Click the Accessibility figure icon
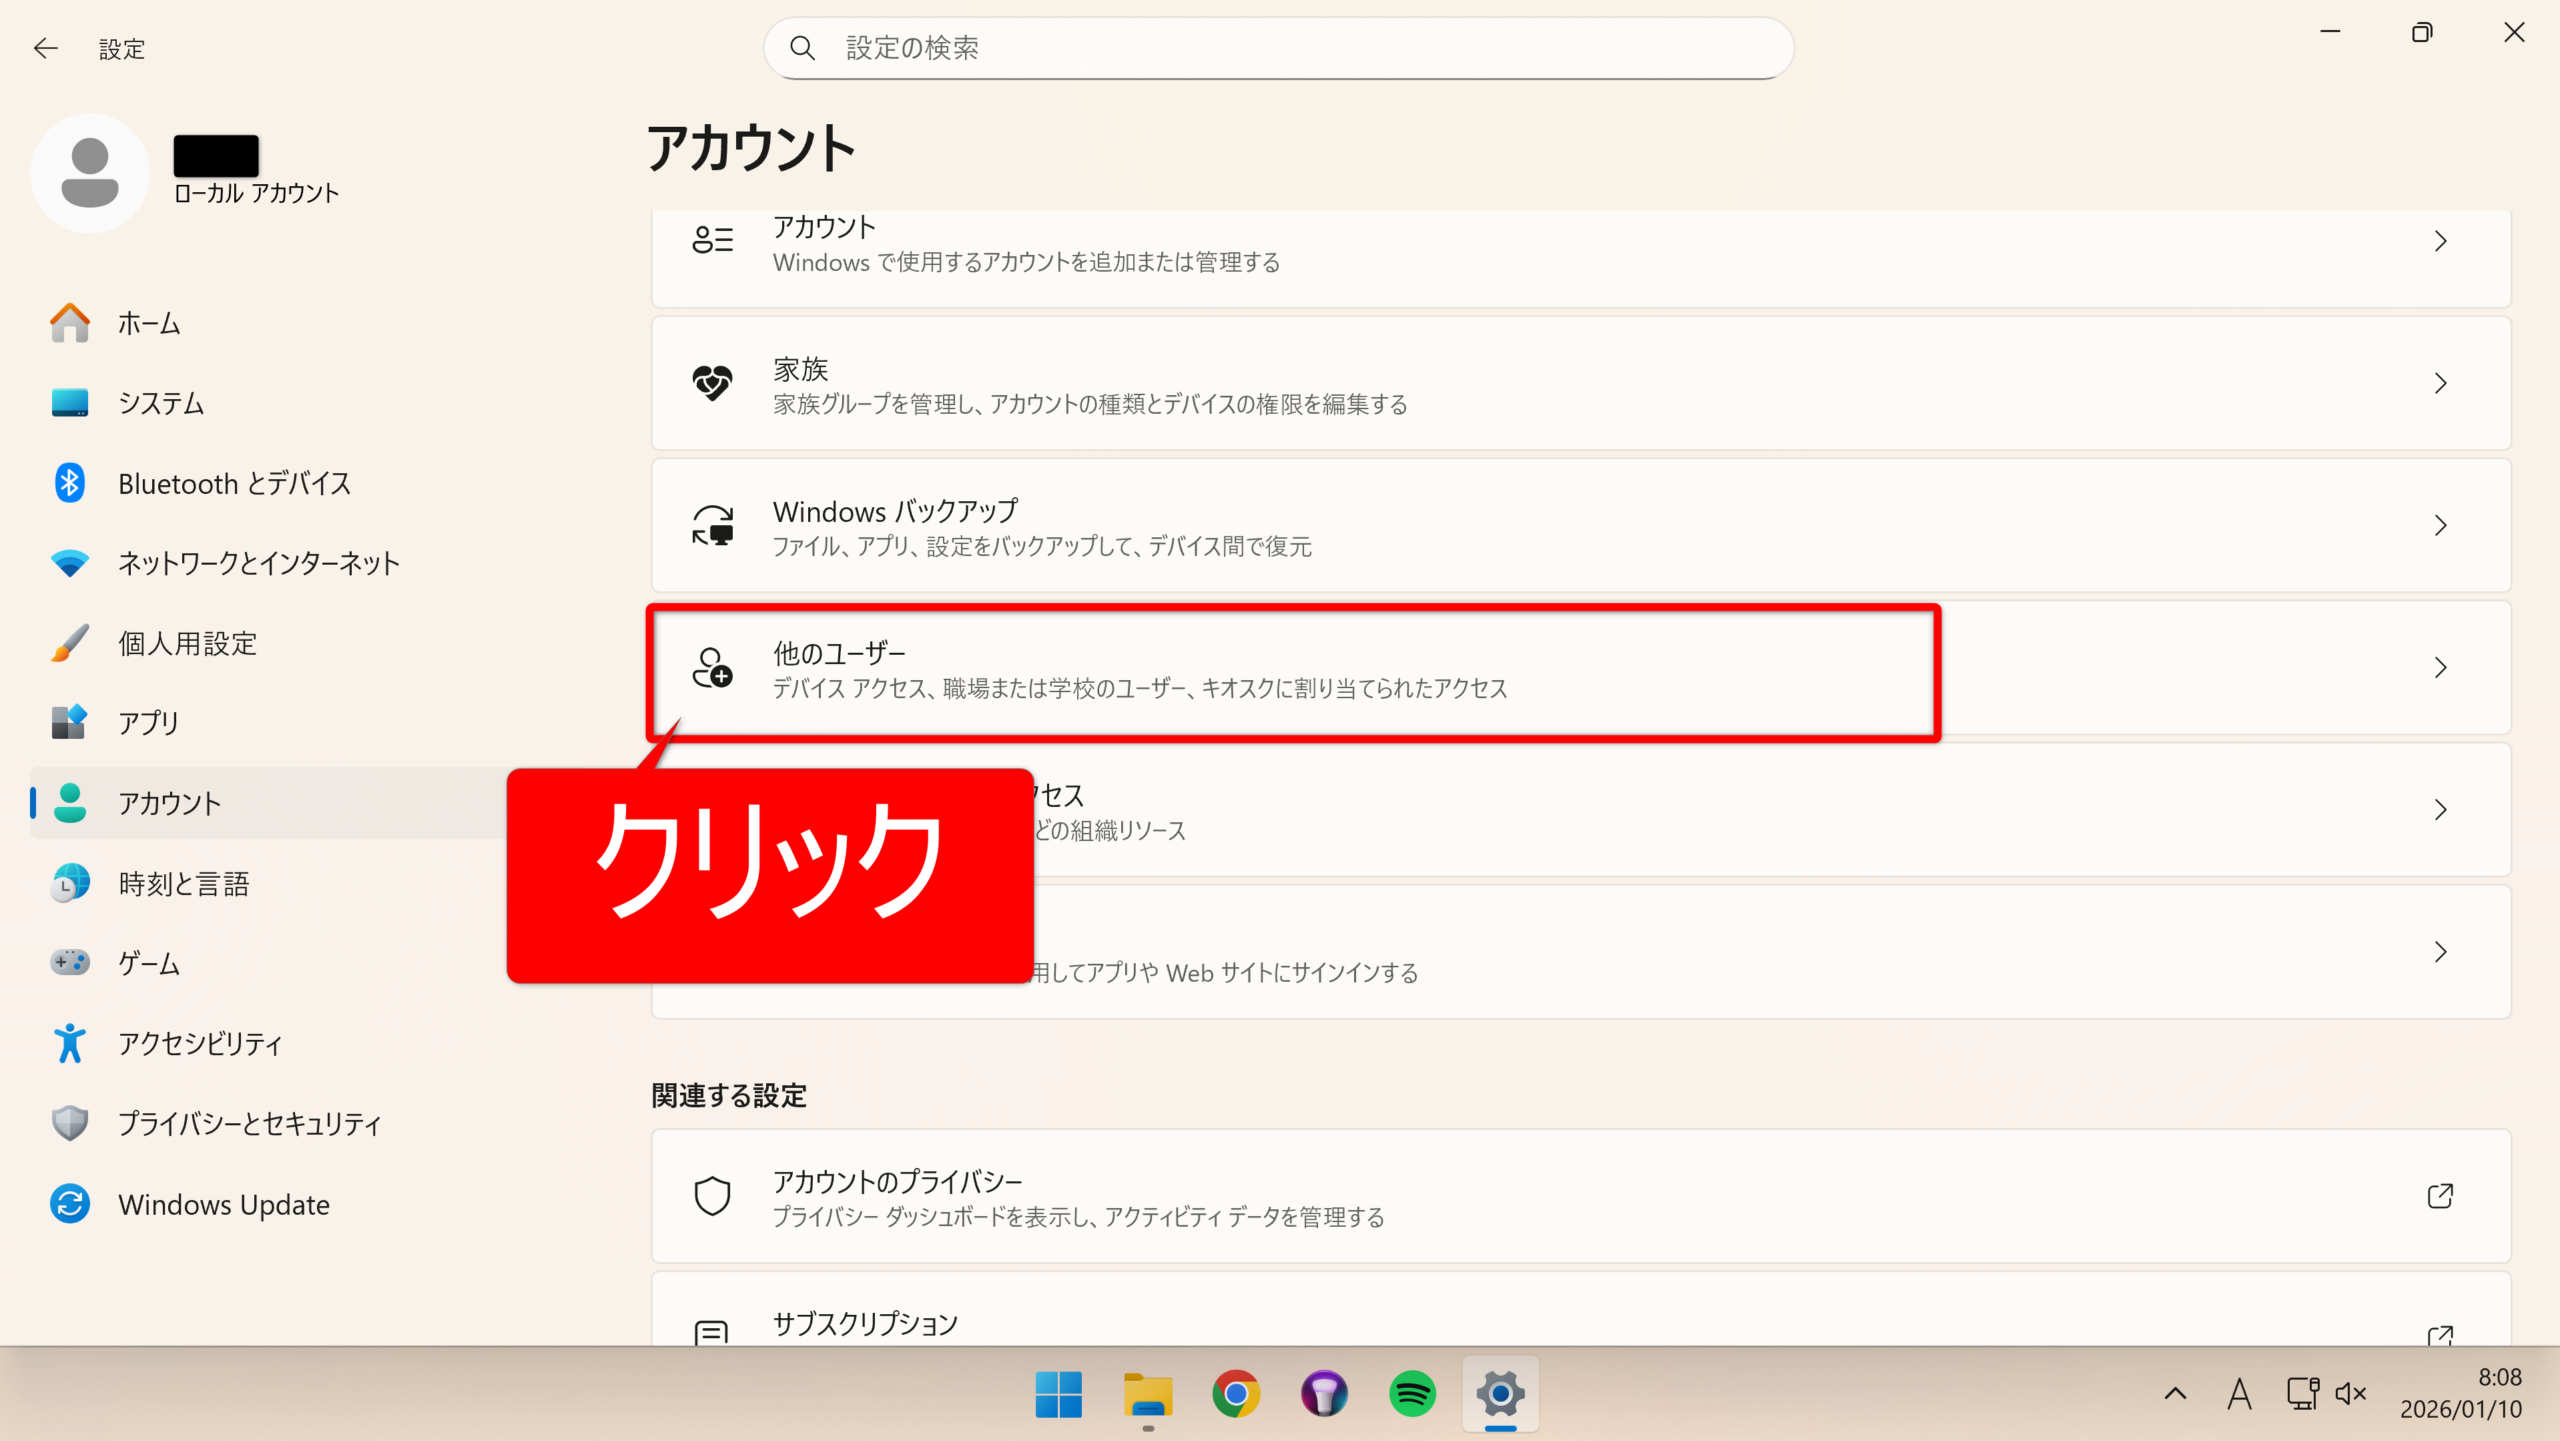 [69, 1043]
